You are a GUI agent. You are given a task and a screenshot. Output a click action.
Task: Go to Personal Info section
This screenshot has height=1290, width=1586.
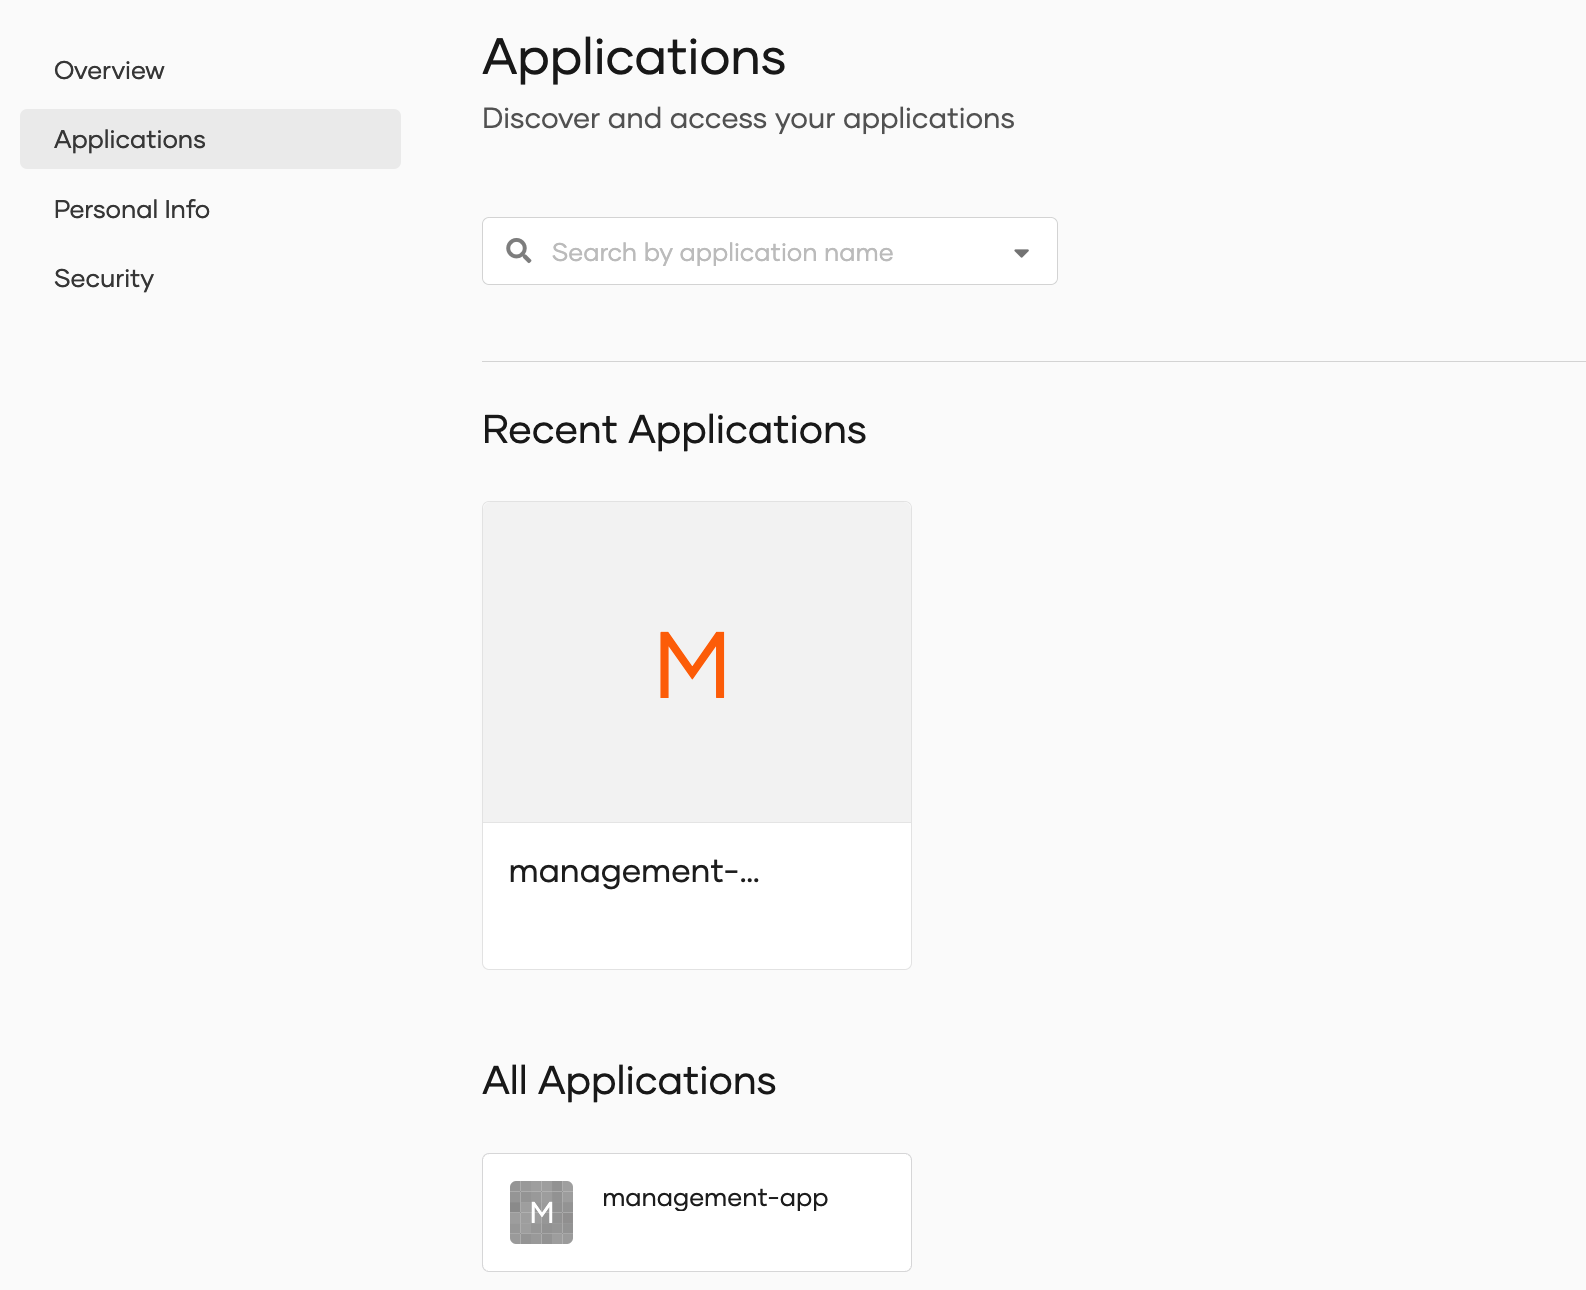[x=132, y=209]
